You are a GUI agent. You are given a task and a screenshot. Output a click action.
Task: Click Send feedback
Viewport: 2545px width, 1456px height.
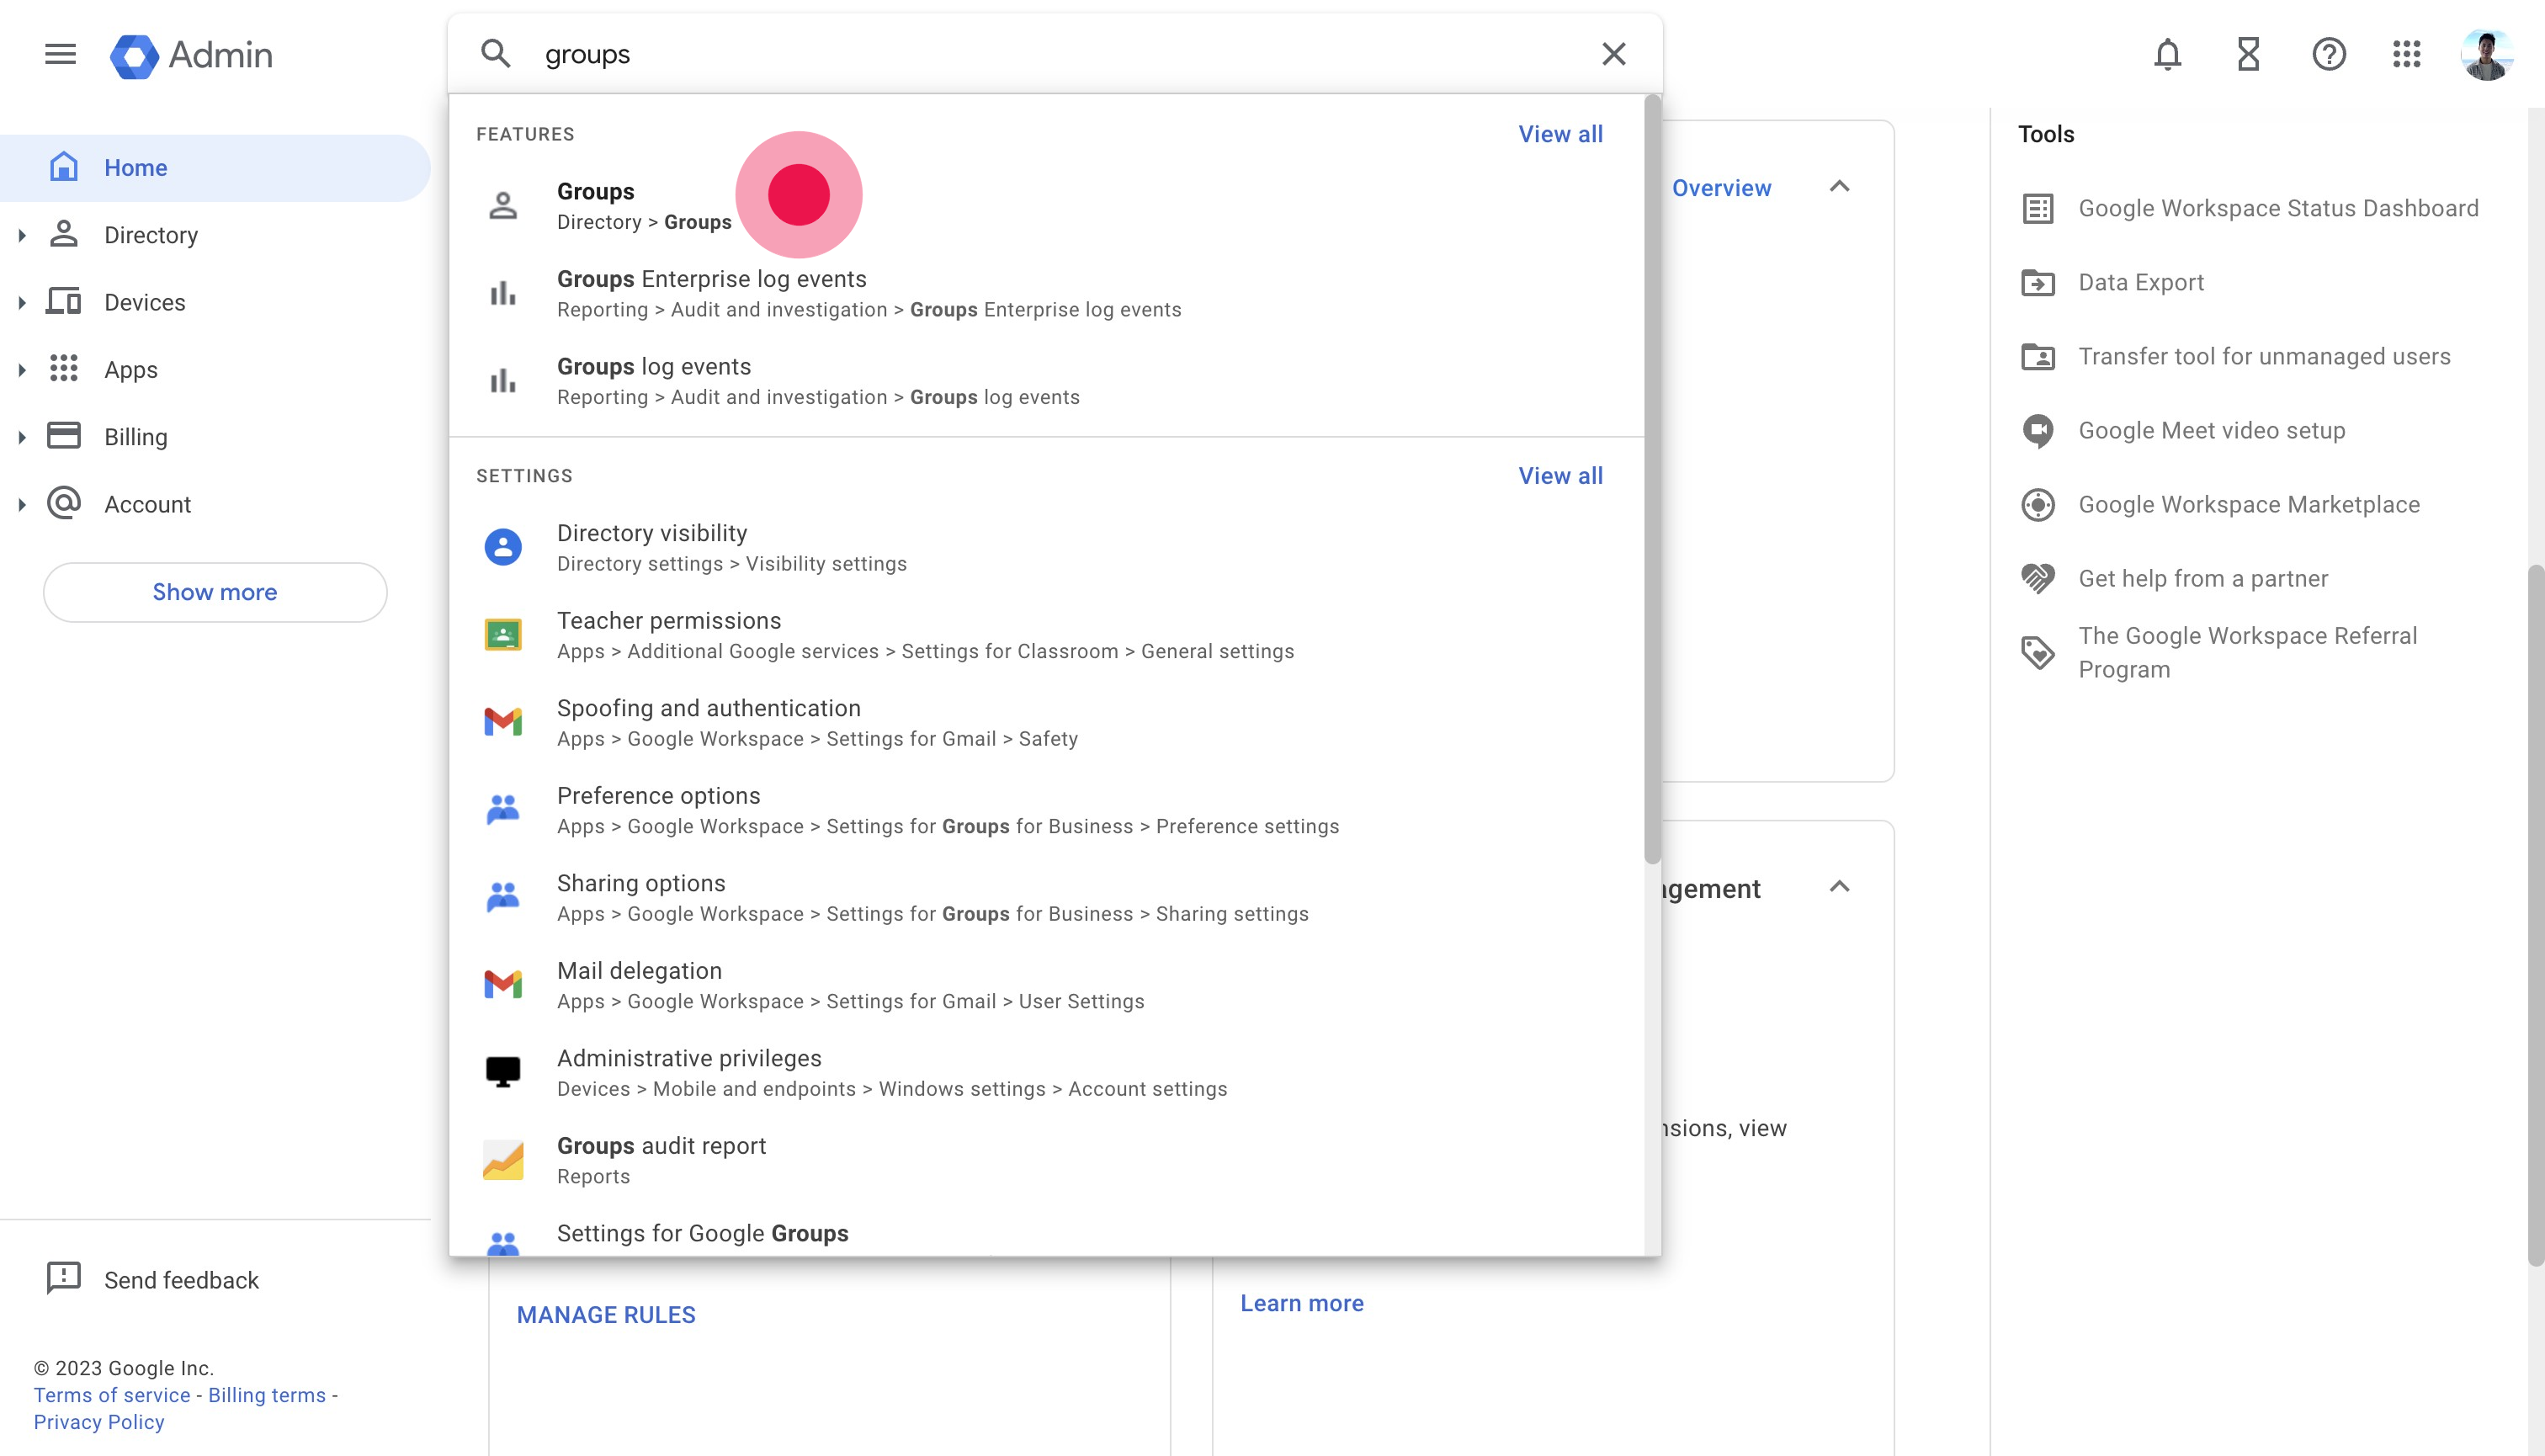tap(152, 1279)
